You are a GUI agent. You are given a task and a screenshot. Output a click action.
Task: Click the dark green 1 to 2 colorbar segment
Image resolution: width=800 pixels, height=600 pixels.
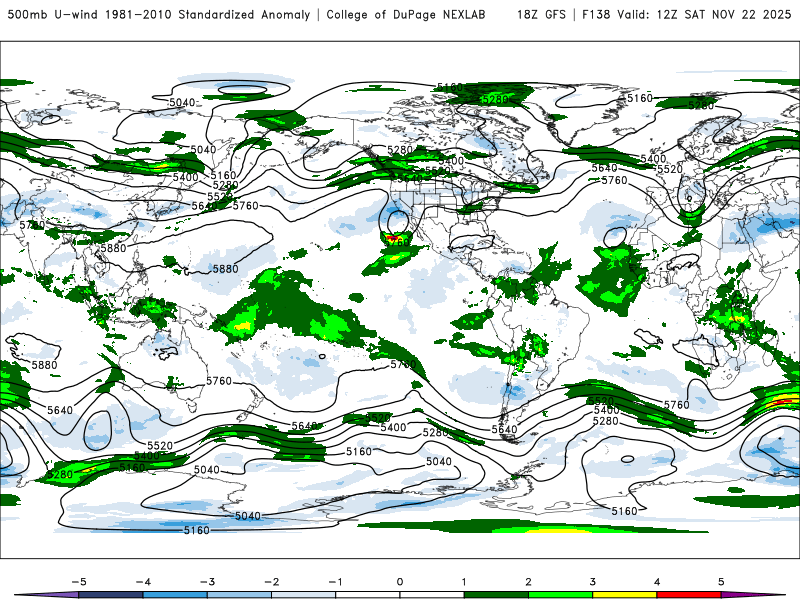click(496, 595)
